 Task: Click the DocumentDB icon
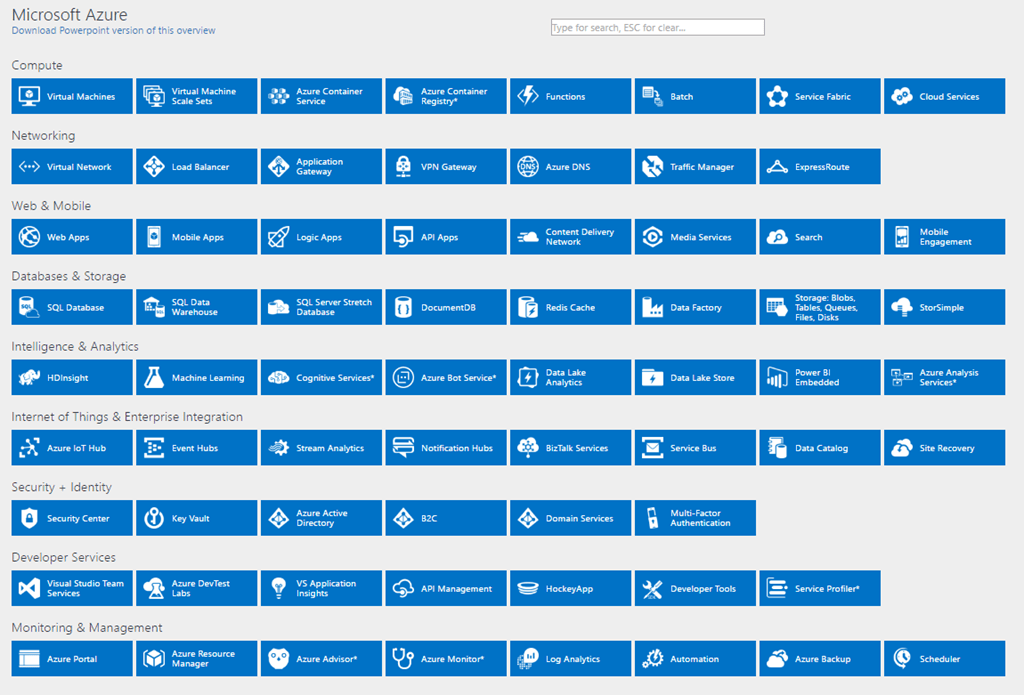(x=403, y=307)
